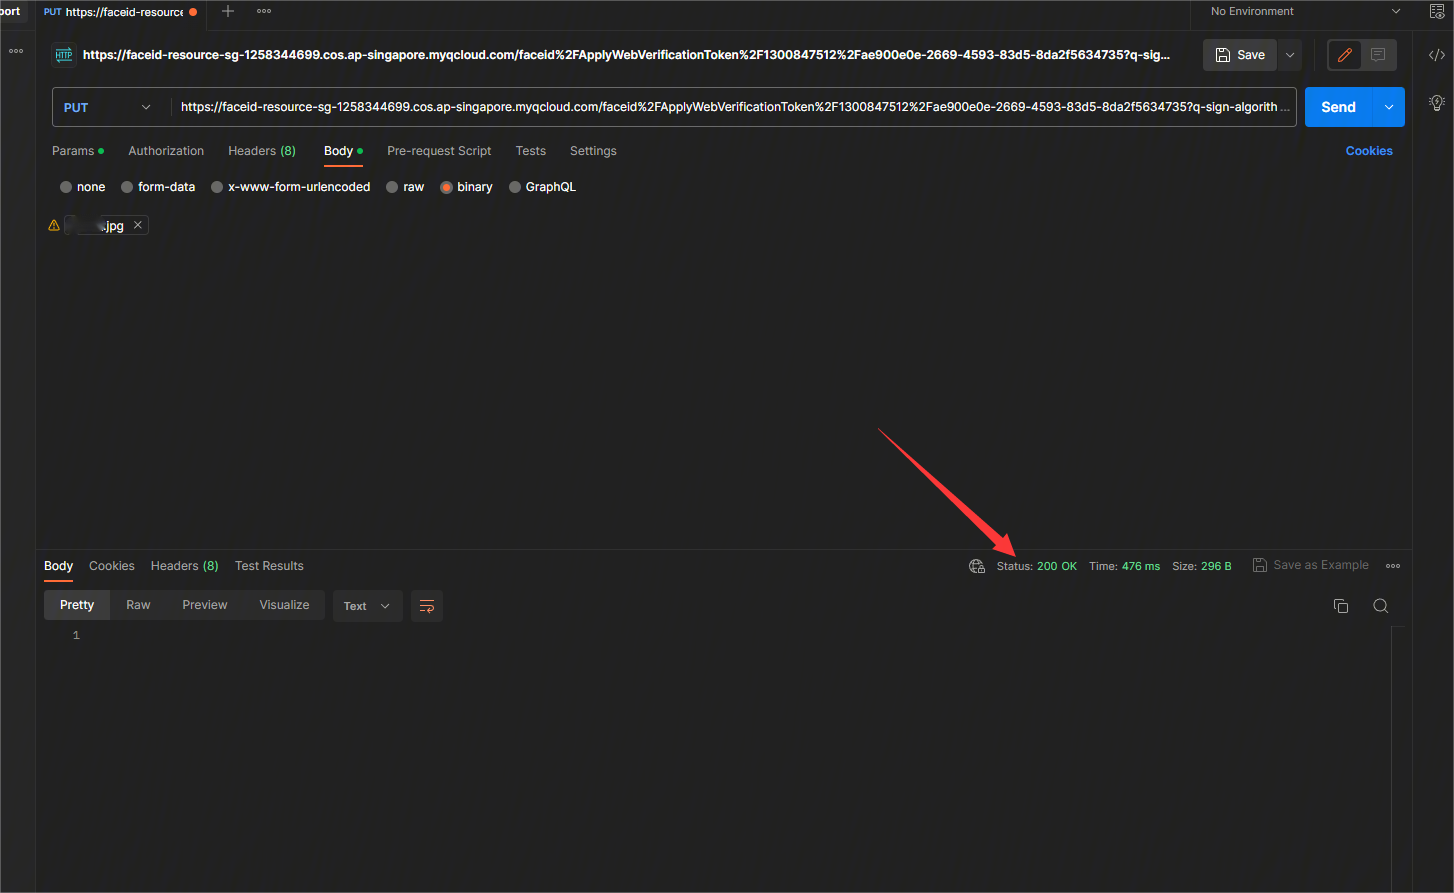Click the pencil edit mode icon
The image size is (1454, 893).
[x=1344, y=55]
